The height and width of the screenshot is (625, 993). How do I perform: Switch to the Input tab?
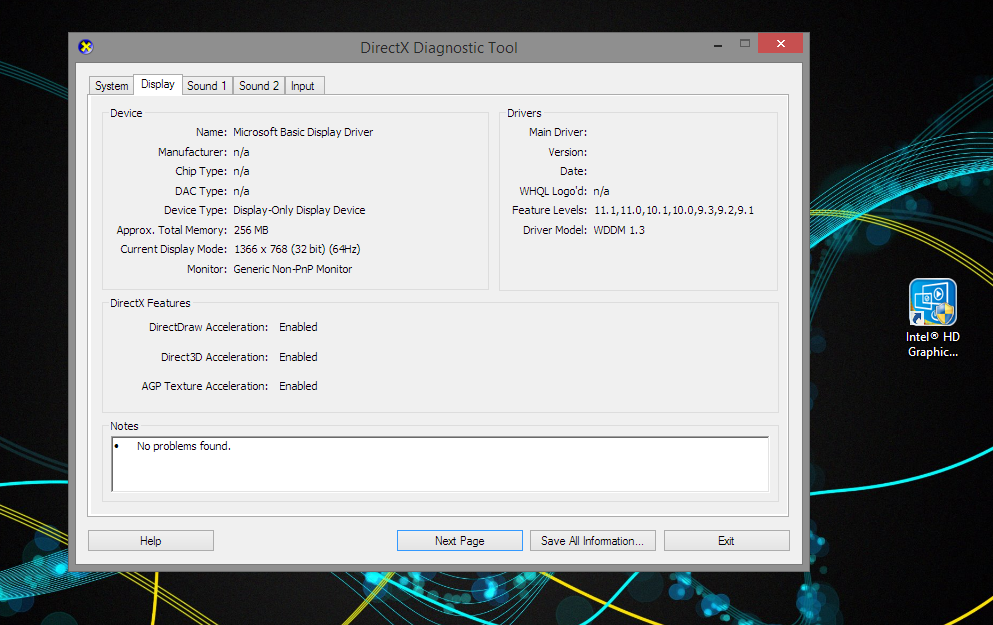tap(303, 85)
